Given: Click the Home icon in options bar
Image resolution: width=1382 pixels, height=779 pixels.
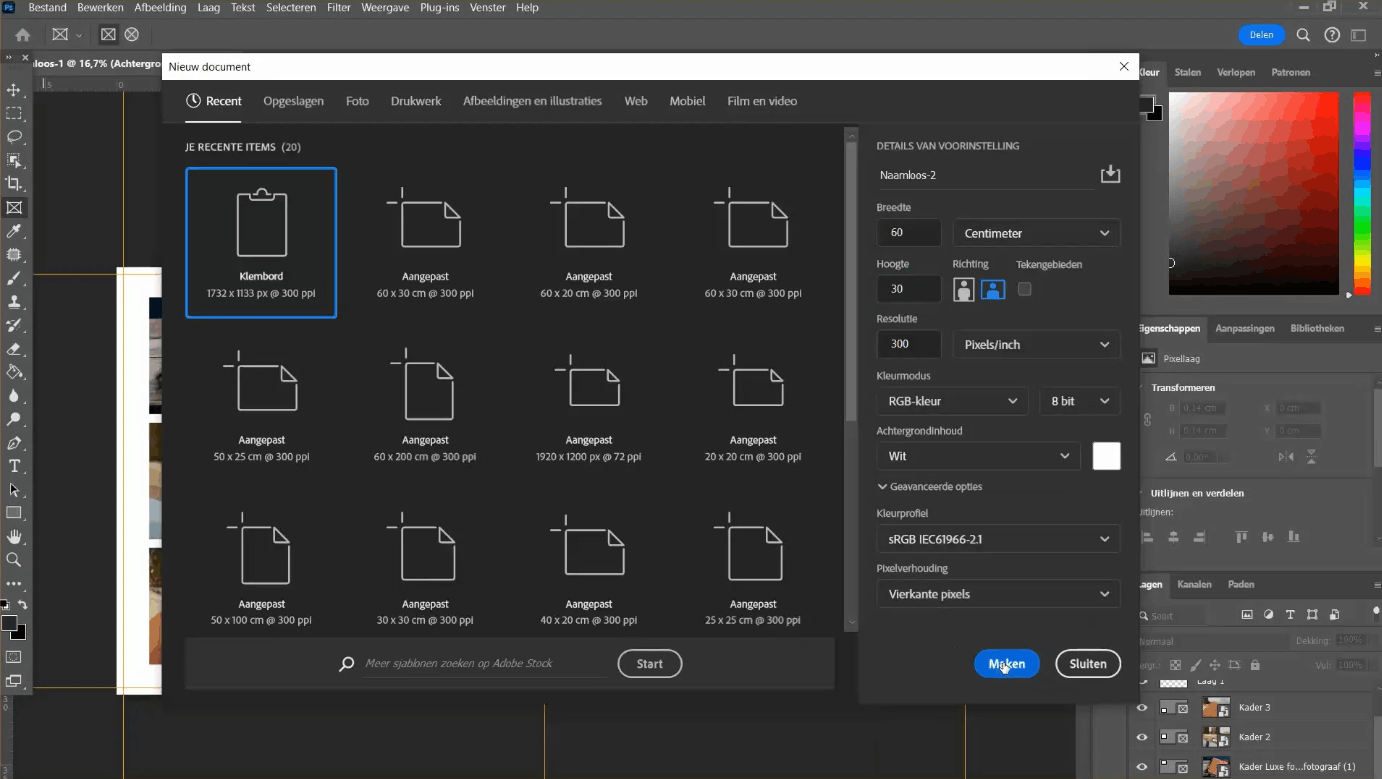Looking at the screenshot, I should point(22,35).
